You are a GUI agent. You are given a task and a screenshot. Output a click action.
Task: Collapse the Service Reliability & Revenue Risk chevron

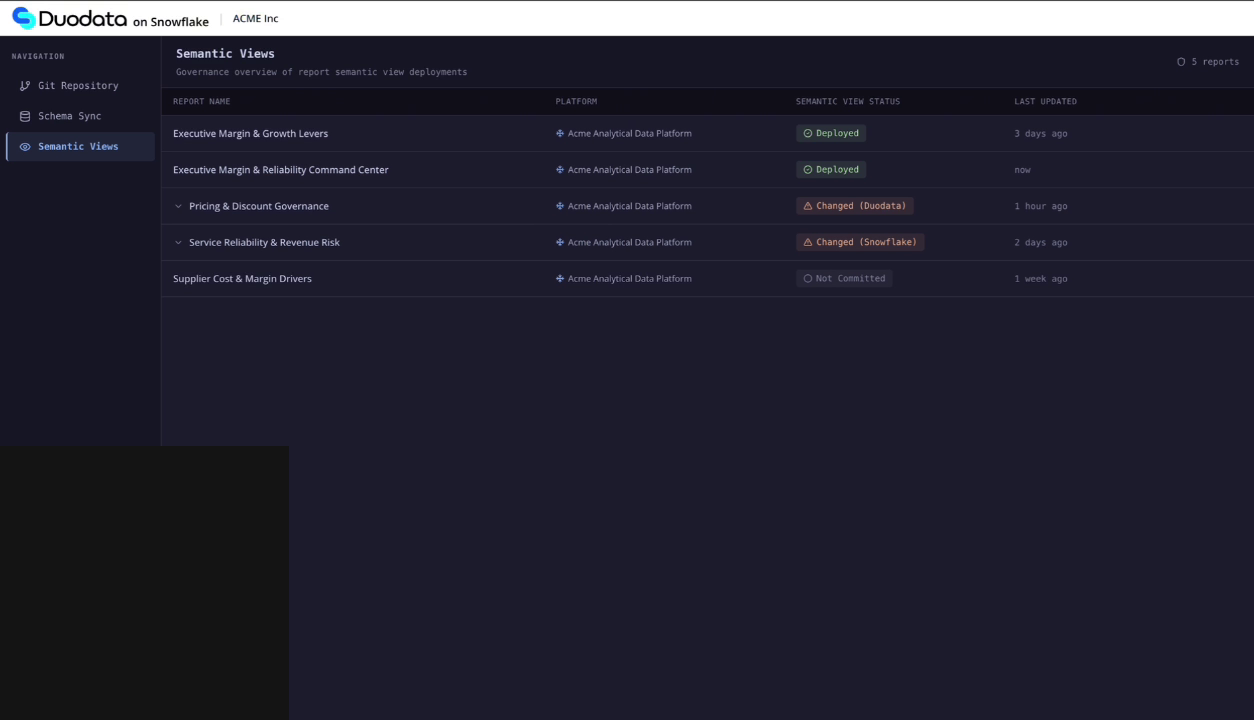[x=178, y=242]
